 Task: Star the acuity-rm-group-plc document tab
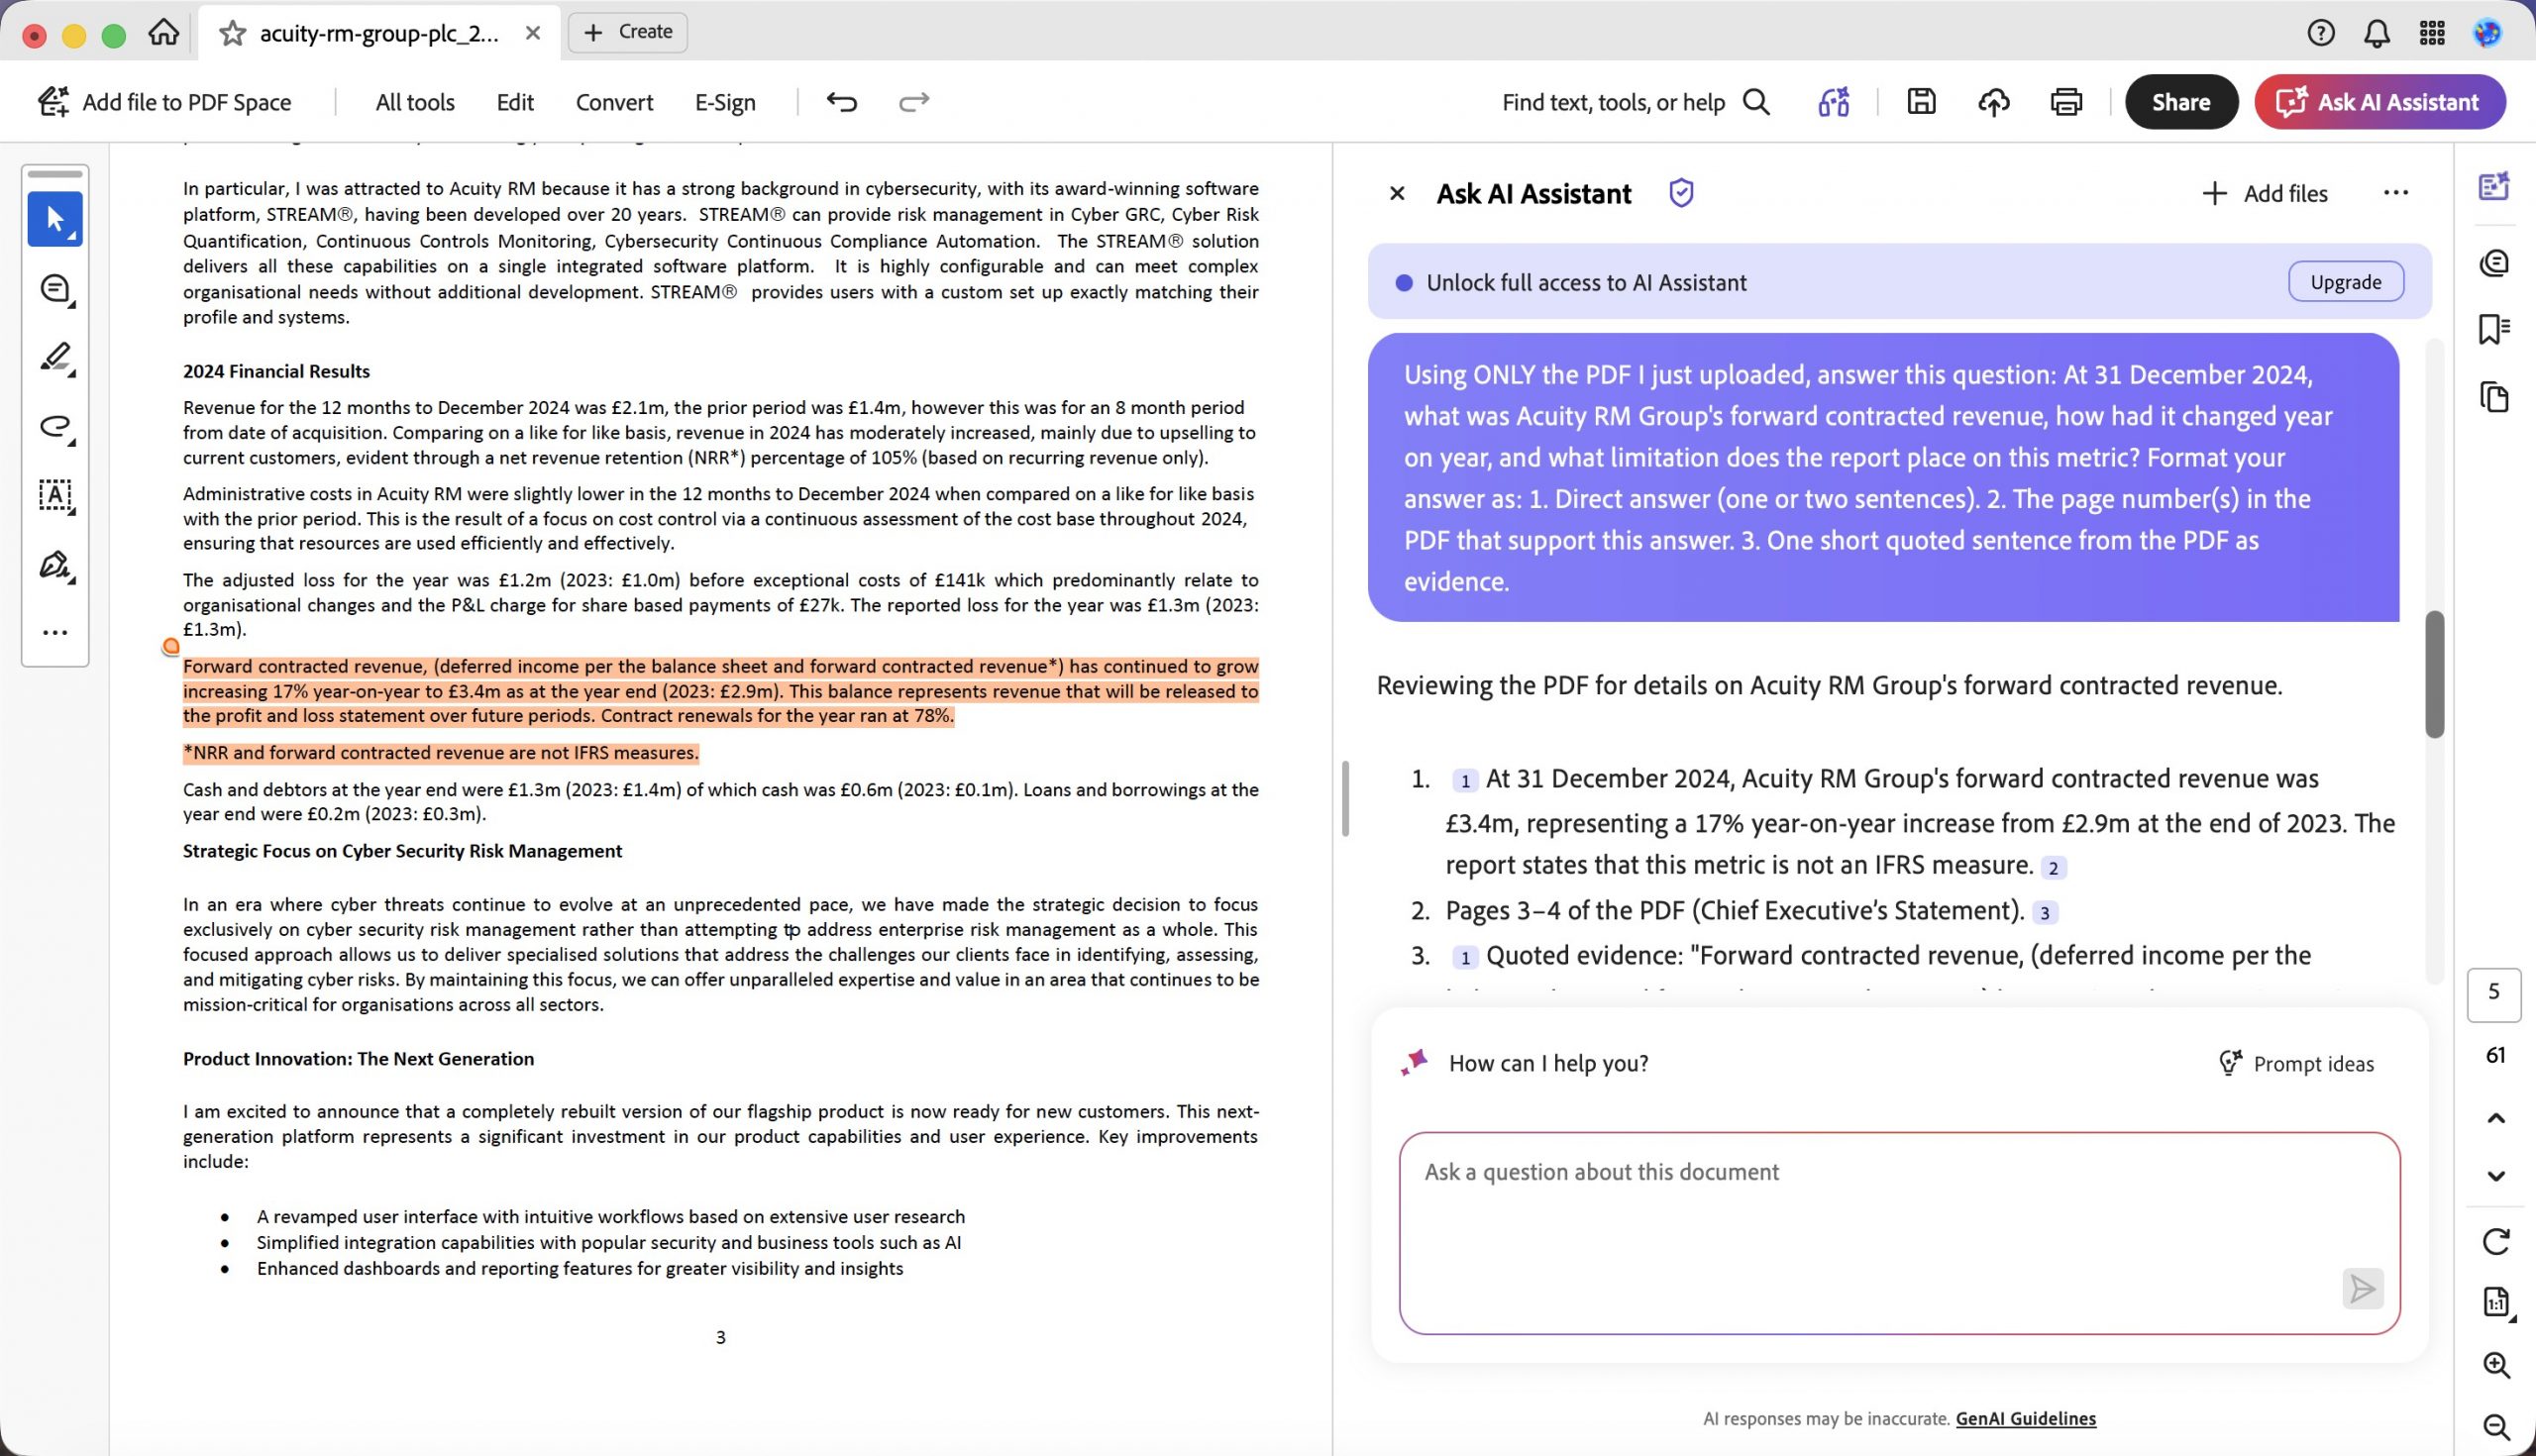coord(232,33)
